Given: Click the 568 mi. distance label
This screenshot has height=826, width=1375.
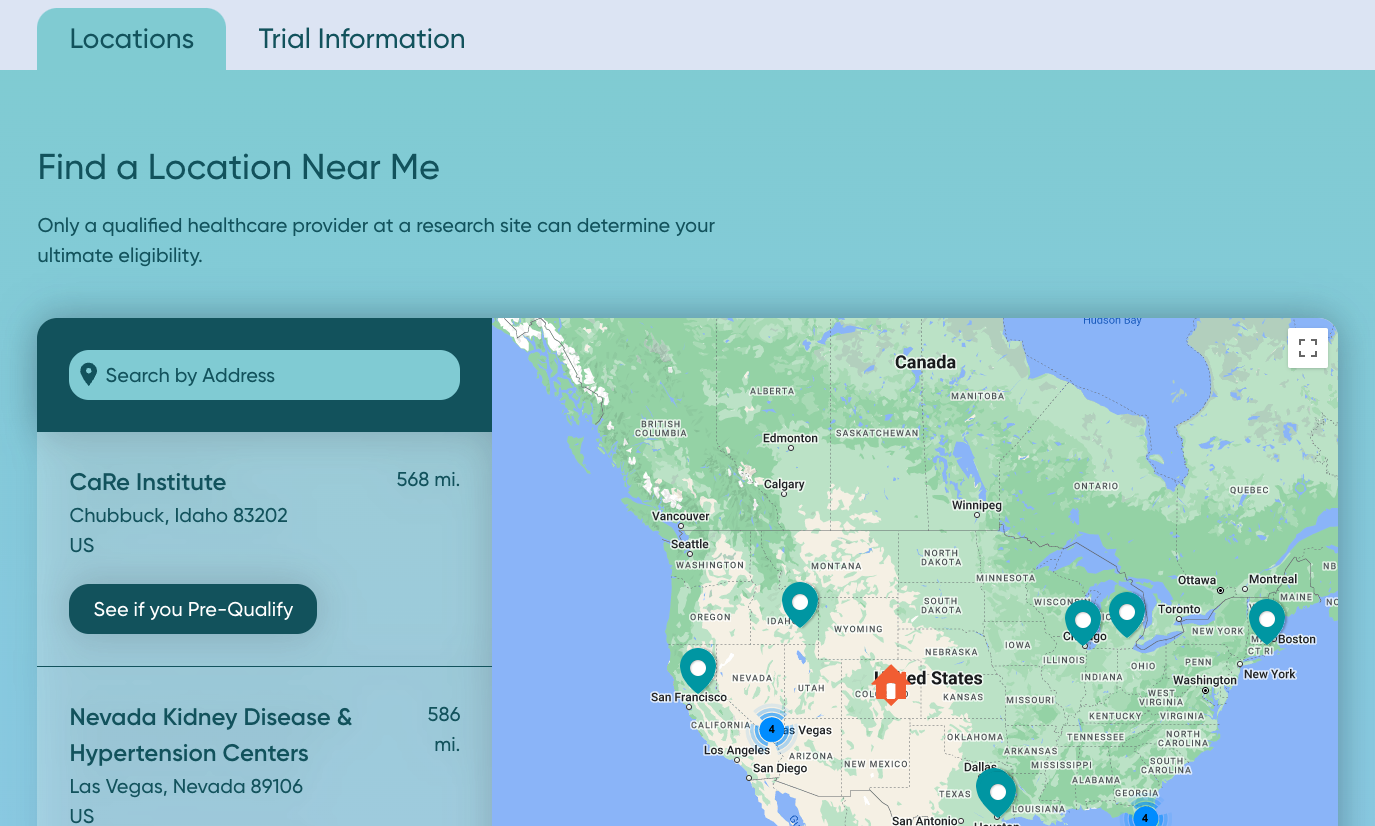Looking at the screenshot, I should tap(428, 480).
